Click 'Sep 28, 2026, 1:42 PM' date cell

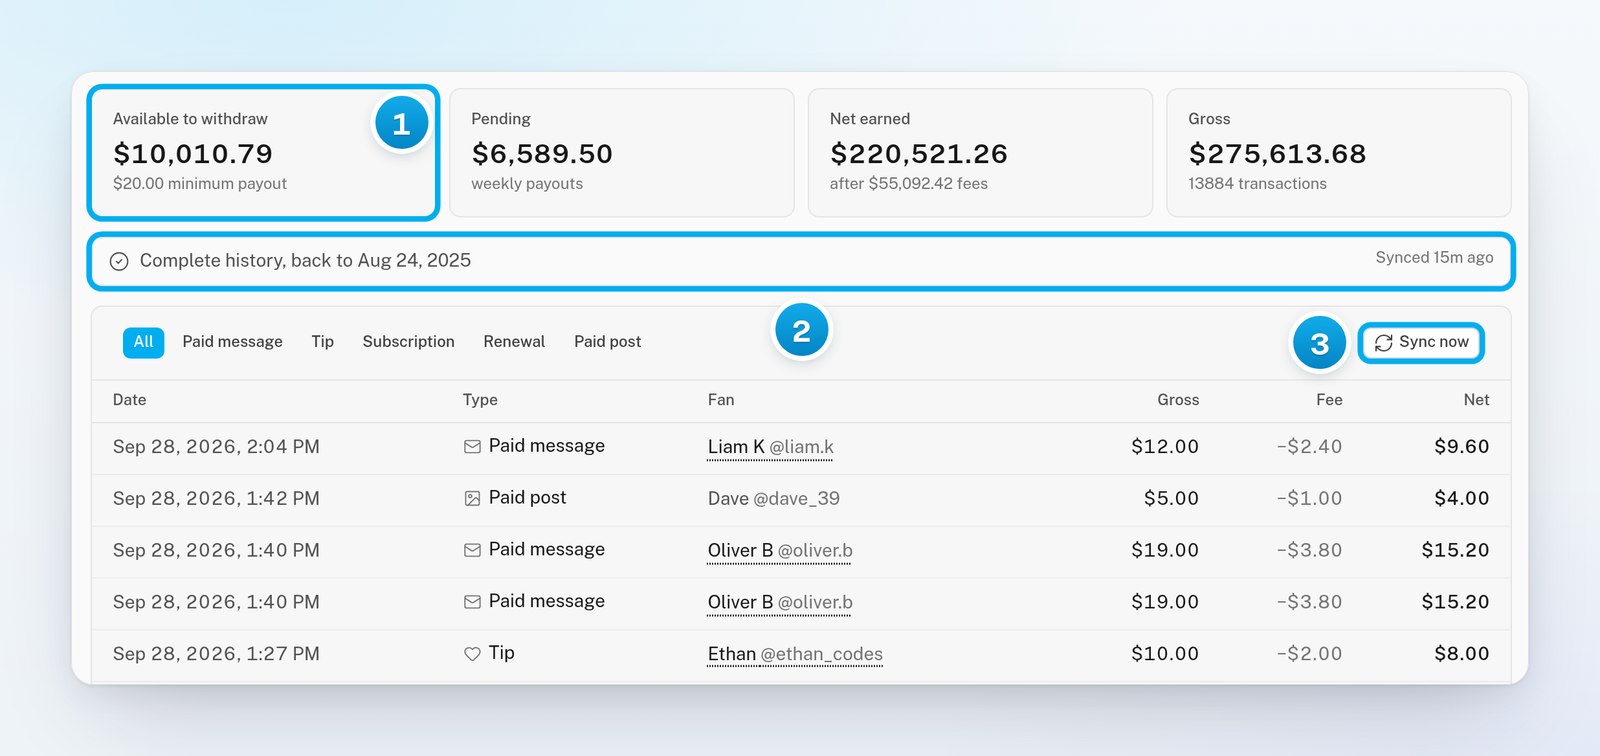pyautogui.click(x=216, y=499)
